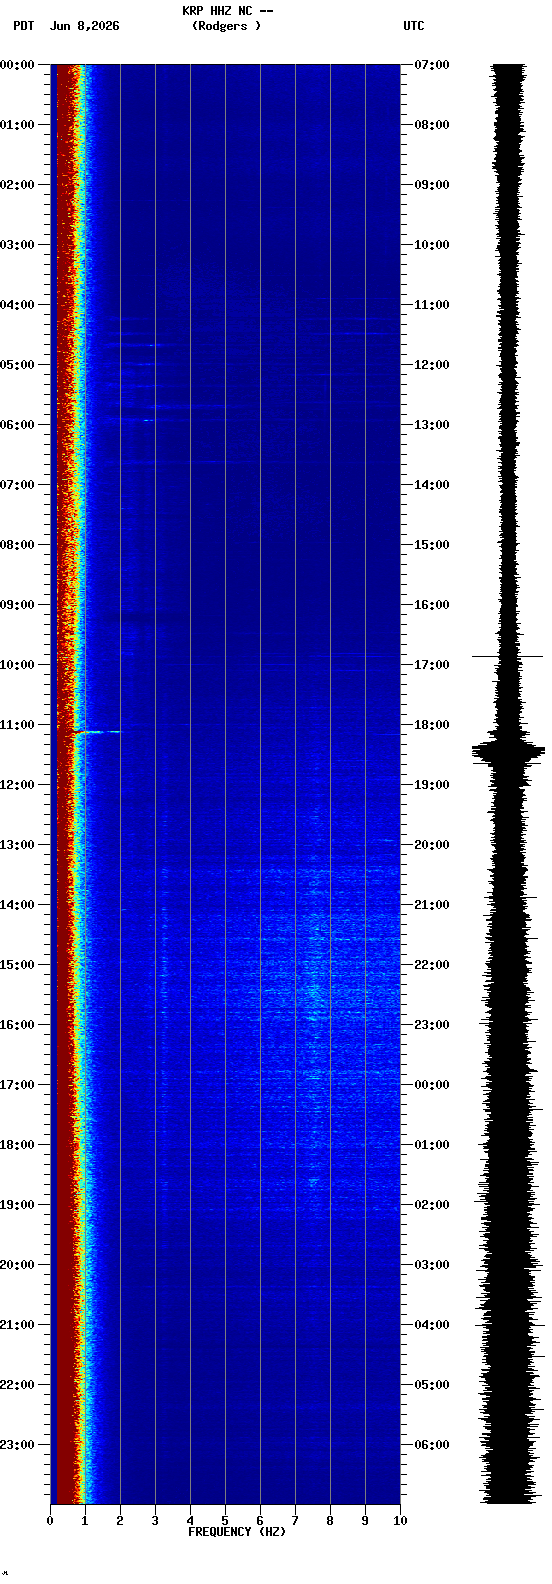Image resolution: width=552 pixels, height=1584 pixels.
Task: Select the PDT 00:00 time label
Action: click(x=17, y=65)
